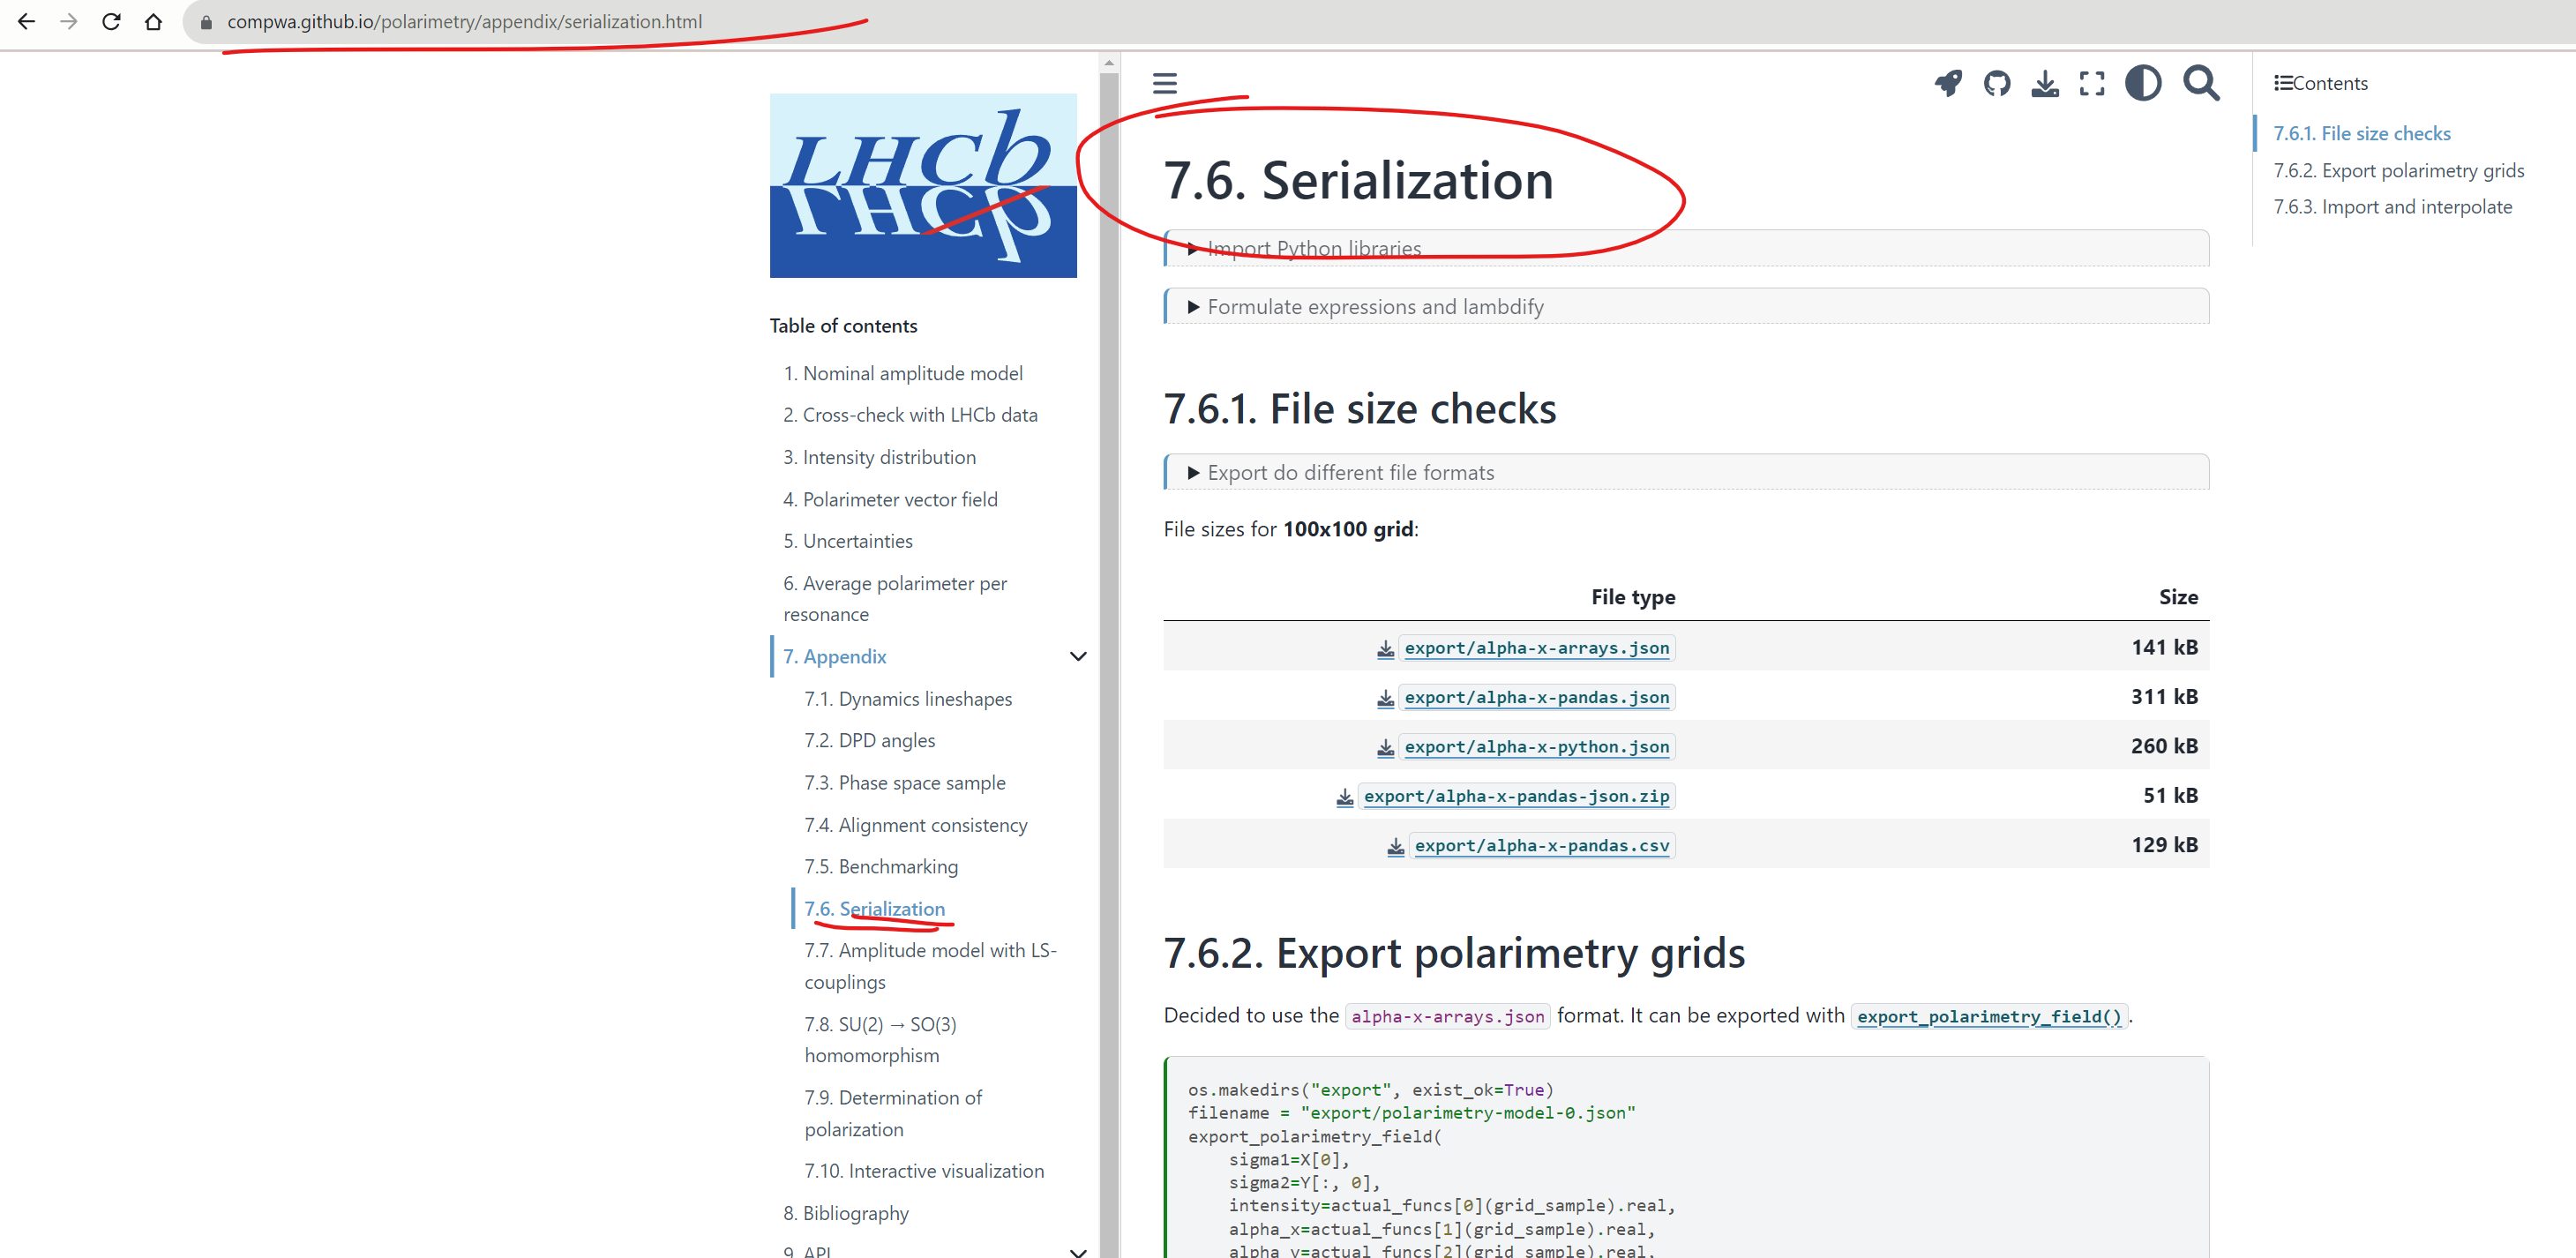This screenshot has height=1258, width=2576.
Task: Download export/alpha-x-pandas.csv via its download icon
Action: 1395,846
